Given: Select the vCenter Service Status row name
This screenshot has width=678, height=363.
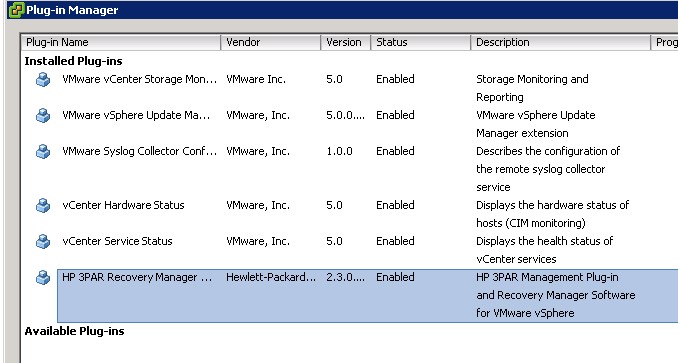Looking at the screenshot, I should point(117,241).
